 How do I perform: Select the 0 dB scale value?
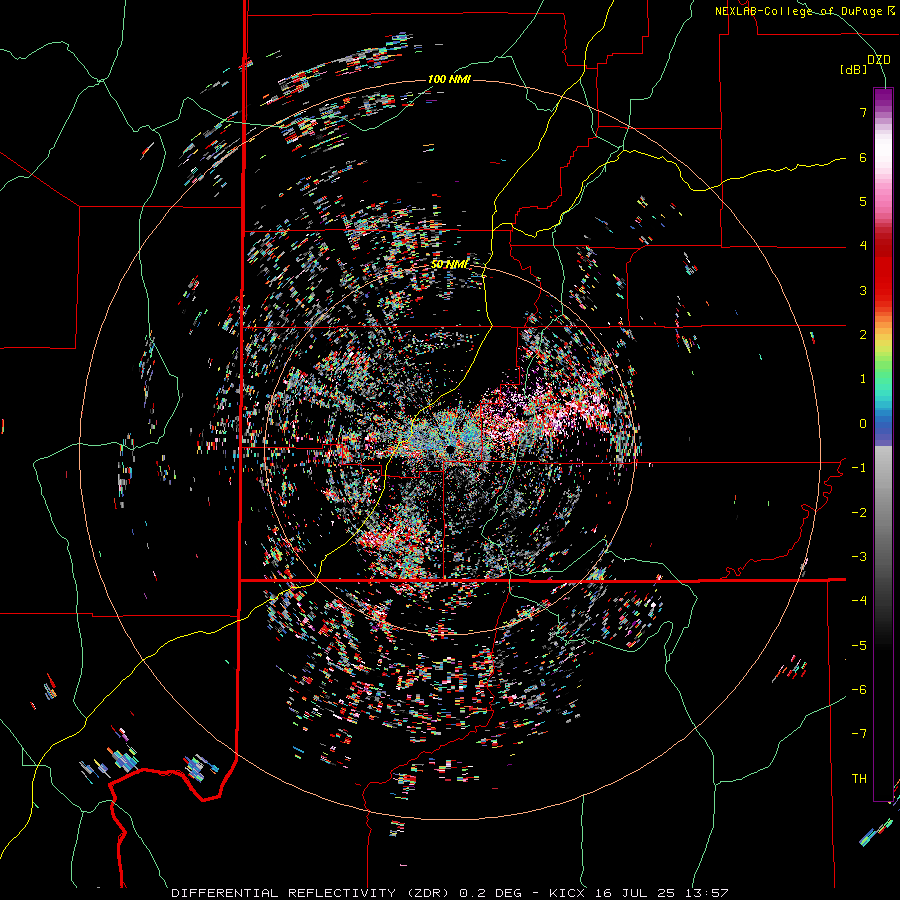click(x=863, y=424)
